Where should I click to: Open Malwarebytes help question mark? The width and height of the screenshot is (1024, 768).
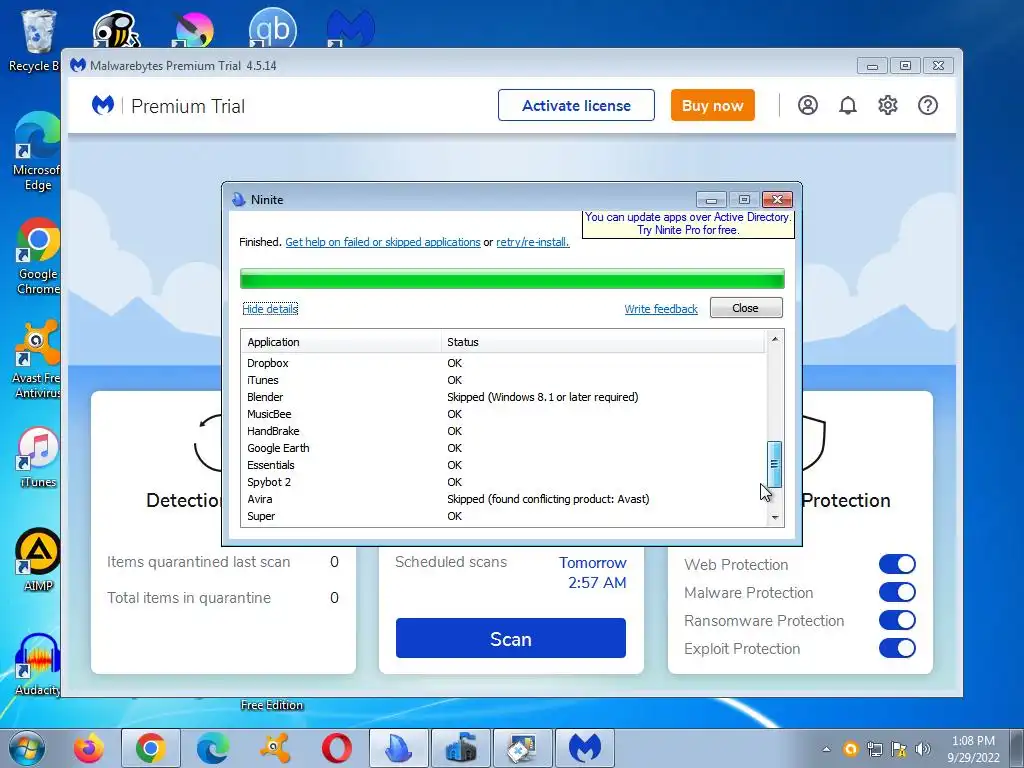[928, 105]
